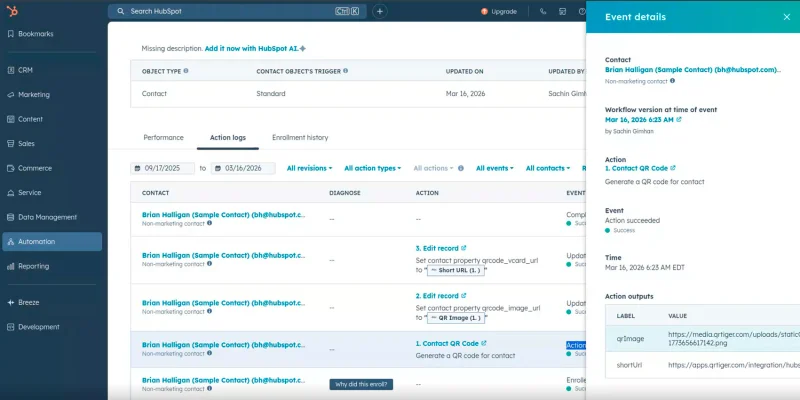The image size is (800, 400).
Task: Click non-marketing info icon in 3. Edit record row
Action: 210,264
